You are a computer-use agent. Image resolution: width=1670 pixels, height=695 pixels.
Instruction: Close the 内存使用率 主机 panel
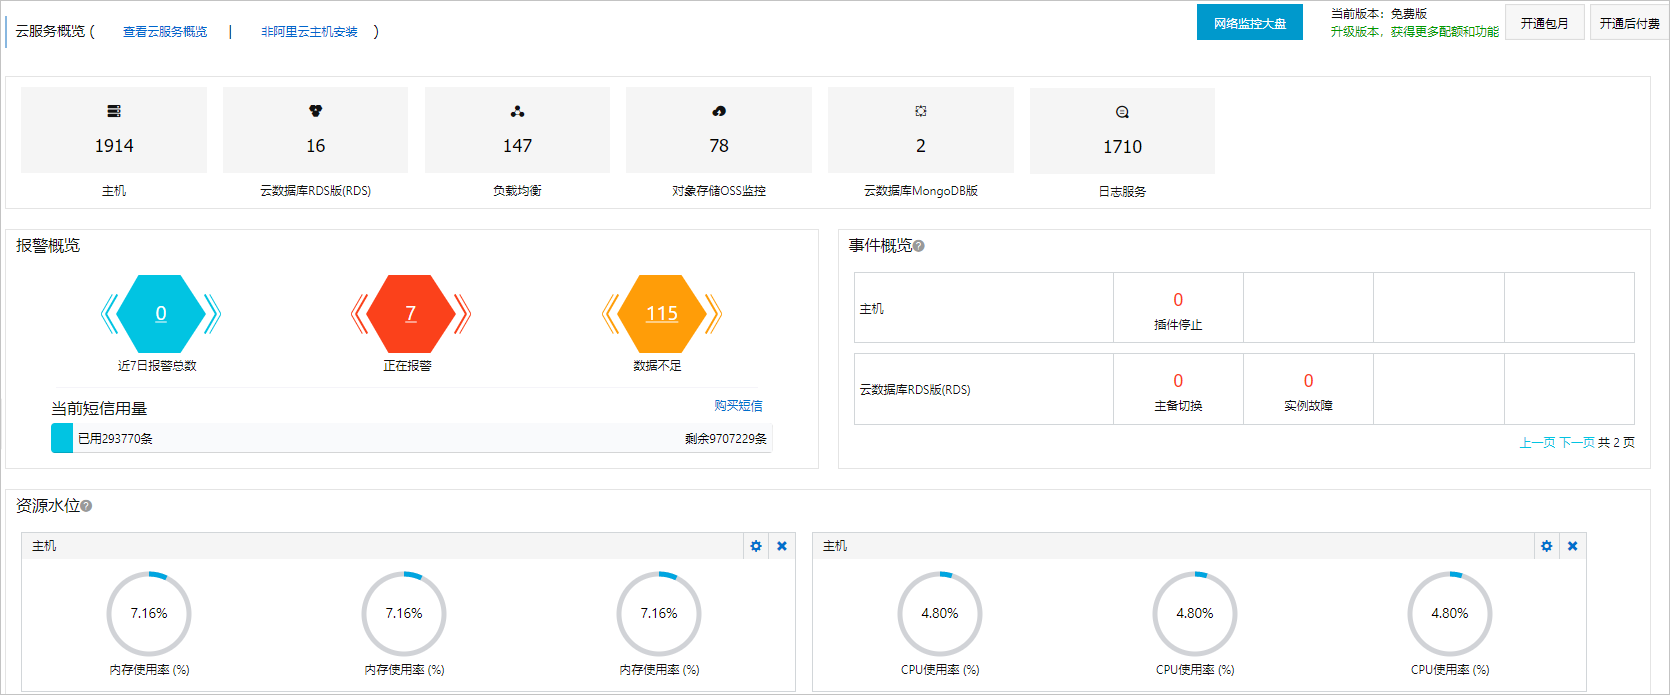782,546
